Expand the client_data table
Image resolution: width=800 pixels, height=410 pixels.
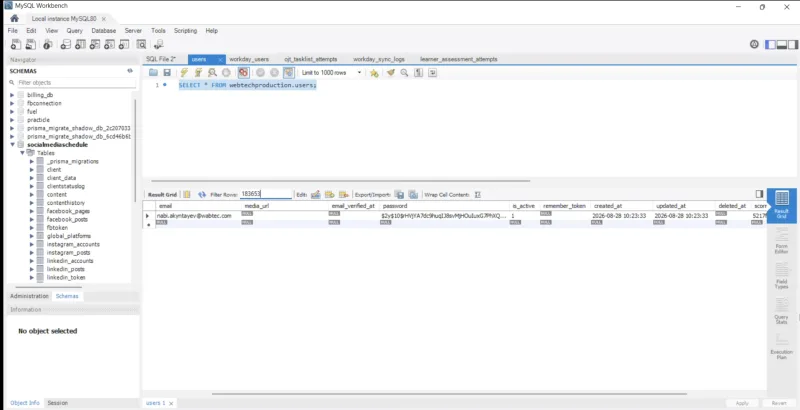pyautogui.click(x=32, y=178)
